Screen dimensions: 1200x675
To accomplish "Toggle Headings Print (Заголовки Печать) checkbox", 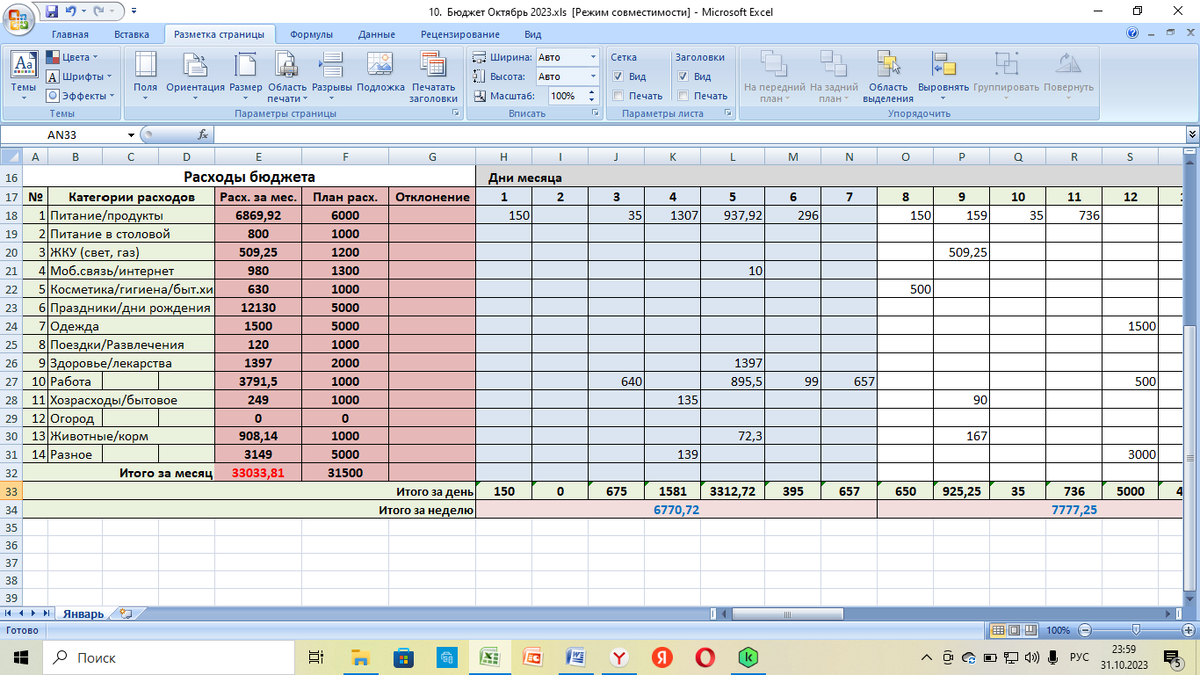I will 683,96.
